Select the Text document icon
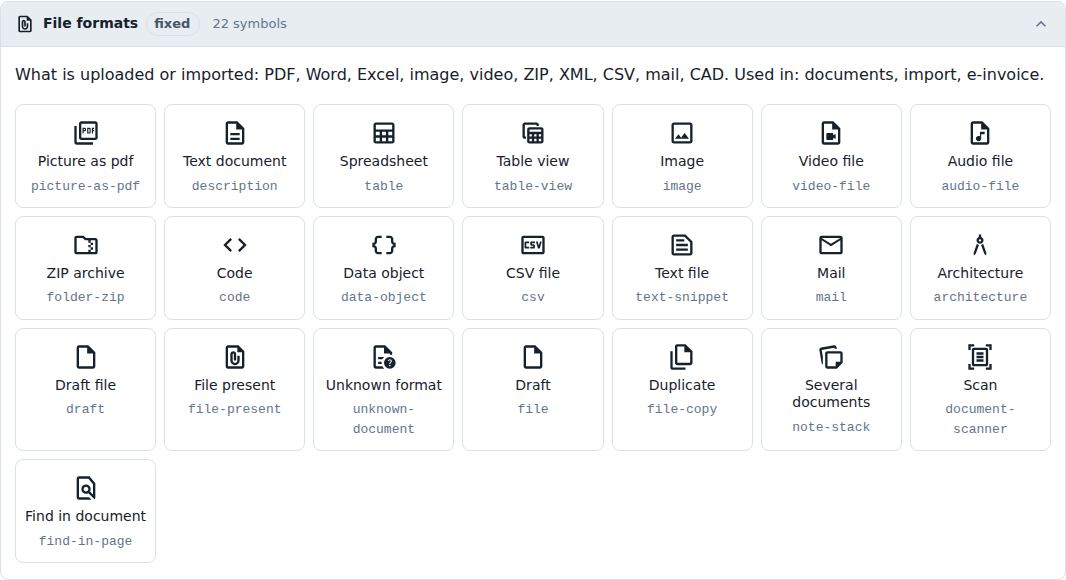The width and height of the screenshot is (1066, 580). pos(235,133)
